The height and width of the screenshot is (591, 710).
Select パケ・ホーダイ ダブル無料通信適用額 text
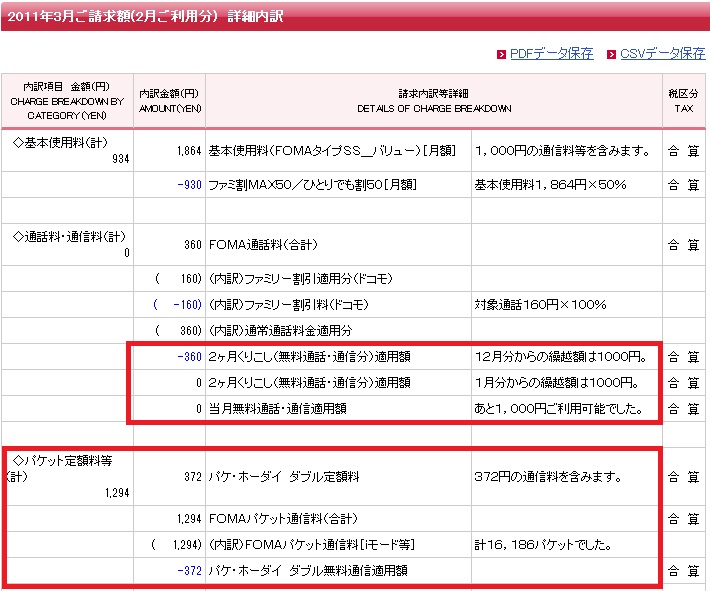[308, 571]
